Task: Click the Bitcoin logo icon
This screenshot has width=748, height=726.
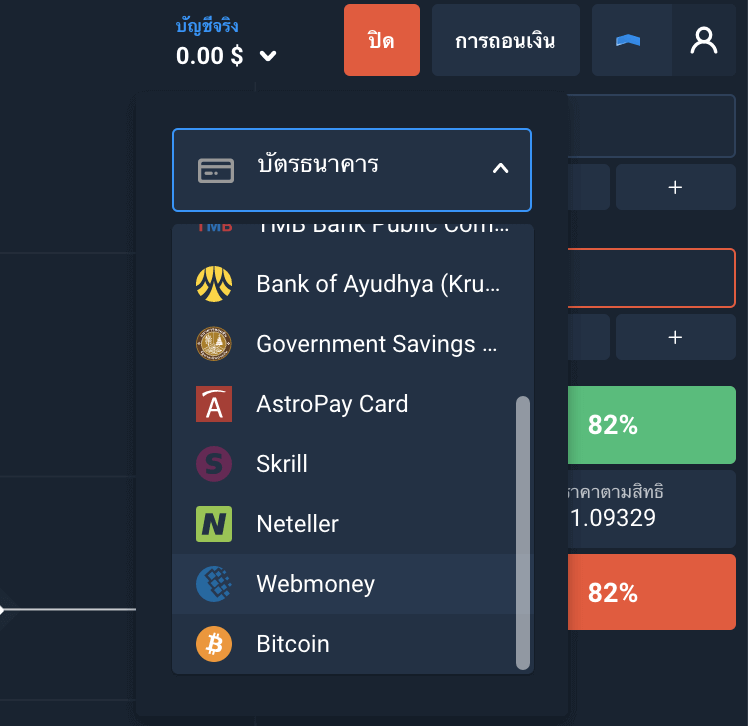Action: (214, 644)
